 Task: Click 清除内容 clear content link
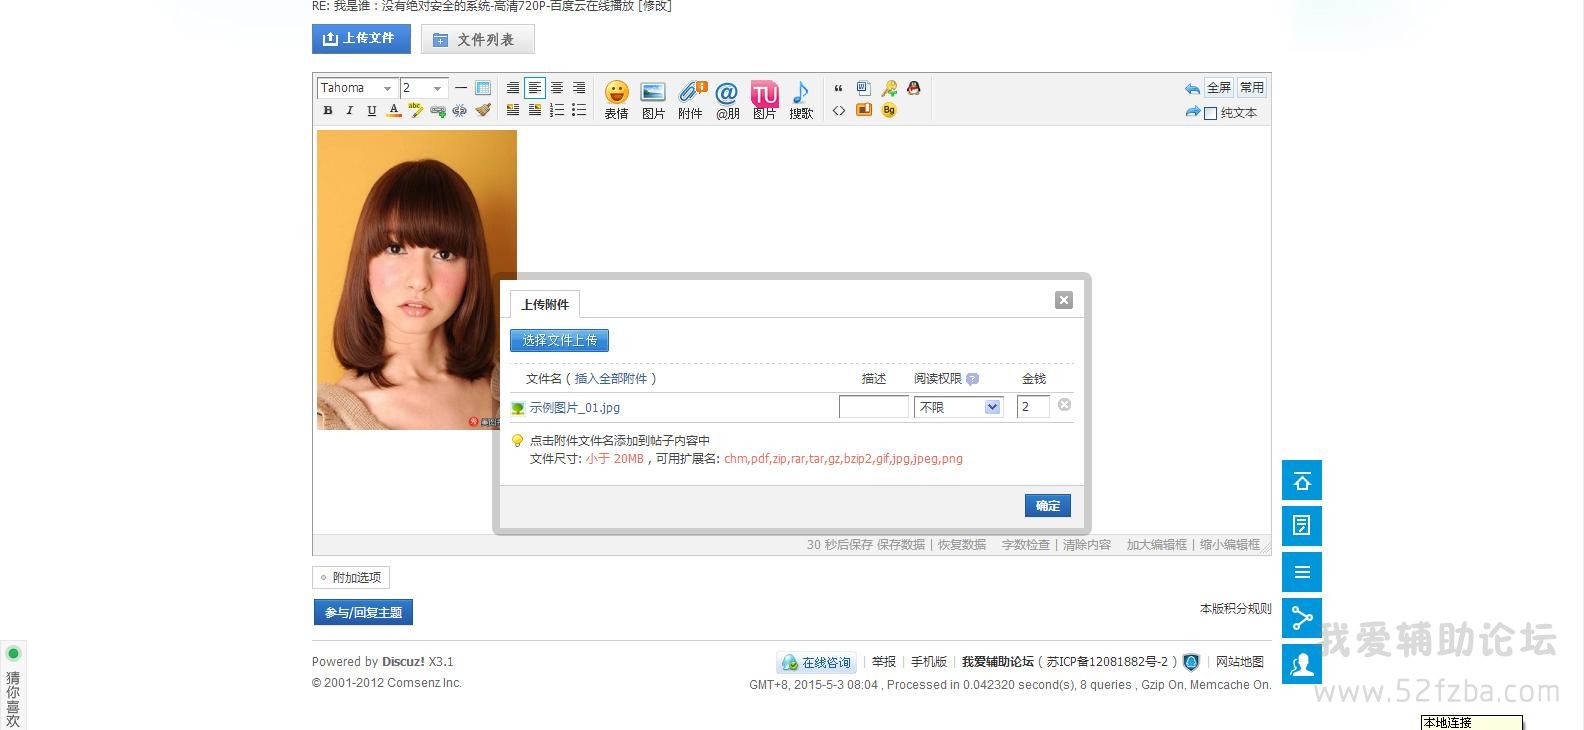point(1087,545)
